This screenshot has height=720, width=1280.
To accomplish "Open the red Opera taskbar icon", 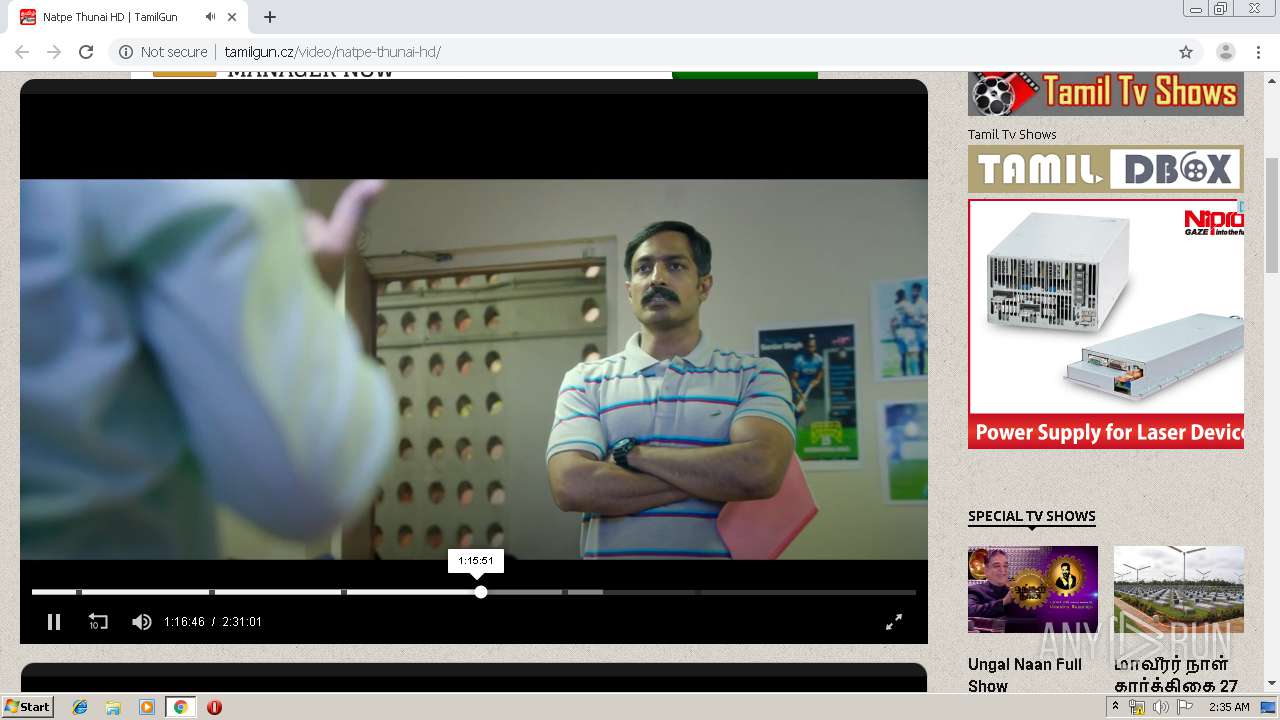I will 214,707.
